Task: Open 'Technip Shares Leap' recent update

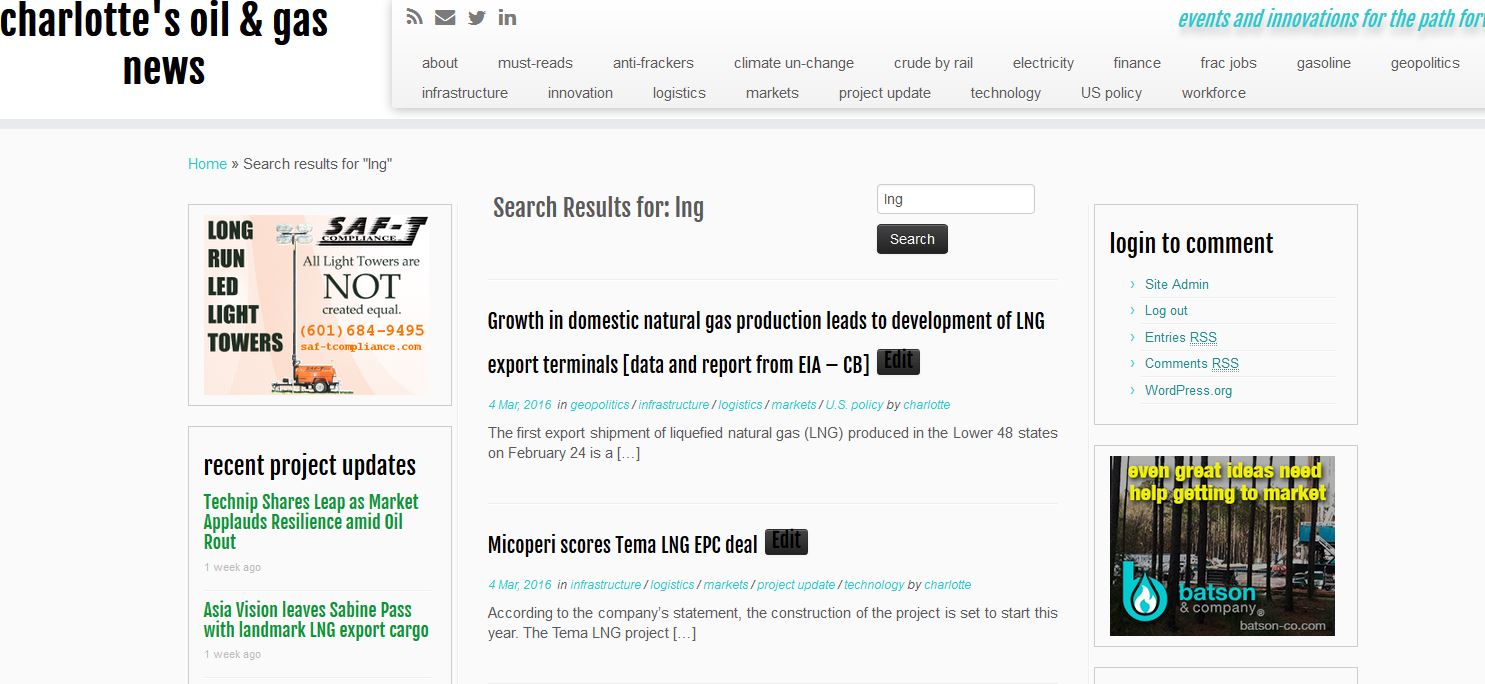Action: (x=310, y=521)
